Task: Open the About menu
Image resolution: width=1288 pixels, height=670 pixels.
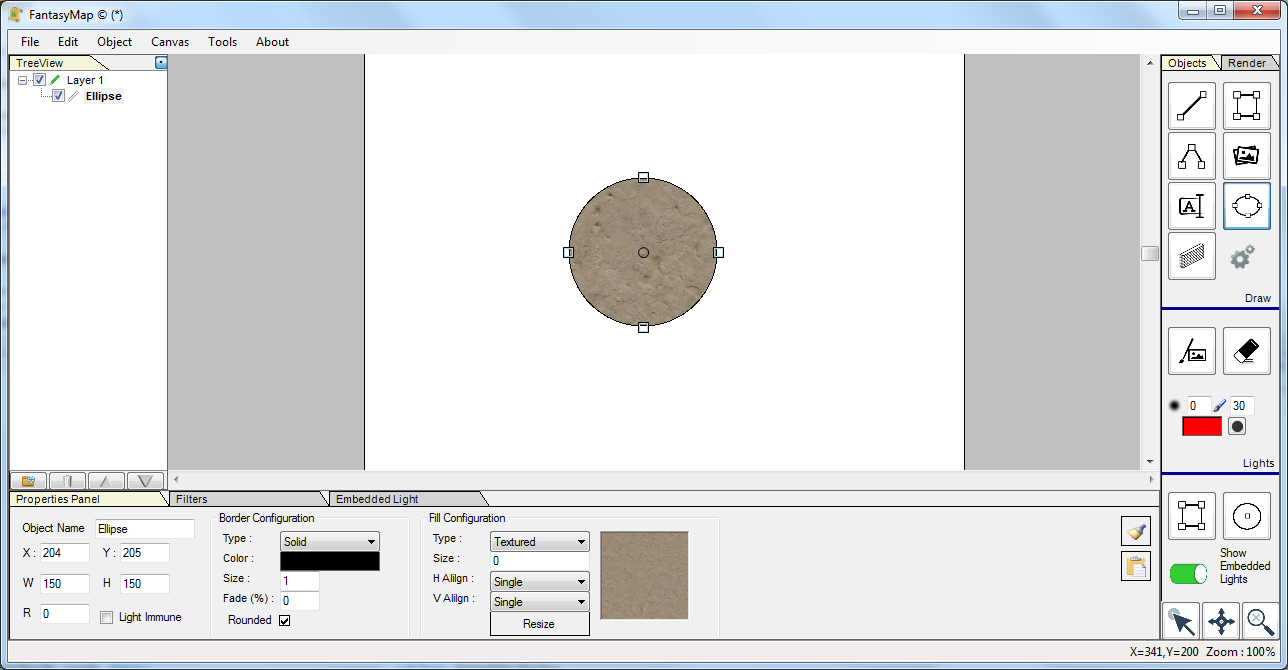Action: (x=272, y=42)
